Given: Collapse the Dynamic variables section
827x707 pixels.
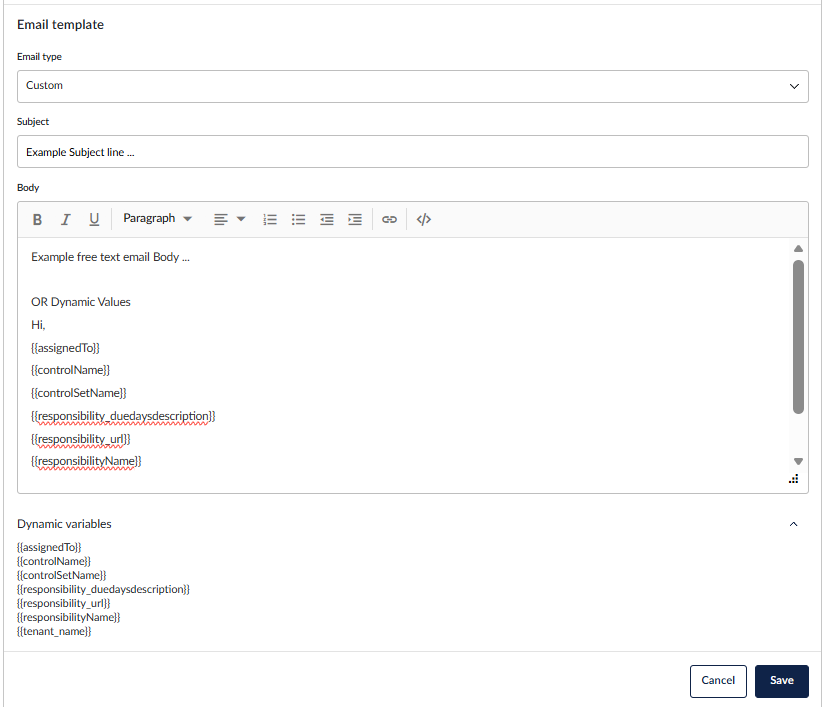Looking at the screenshot, I should [794, 524].
